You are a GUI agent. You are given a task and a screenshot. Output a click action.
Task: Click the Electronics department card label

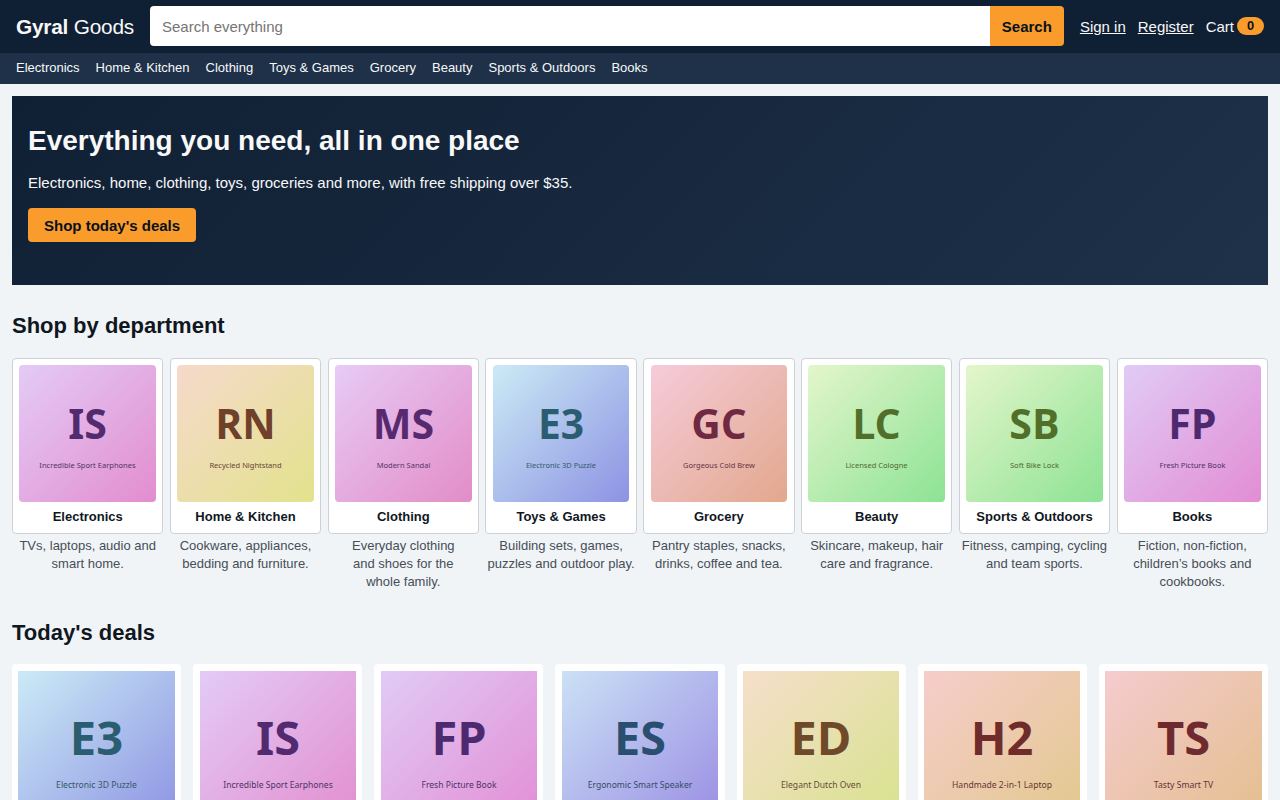pos(87,517)
